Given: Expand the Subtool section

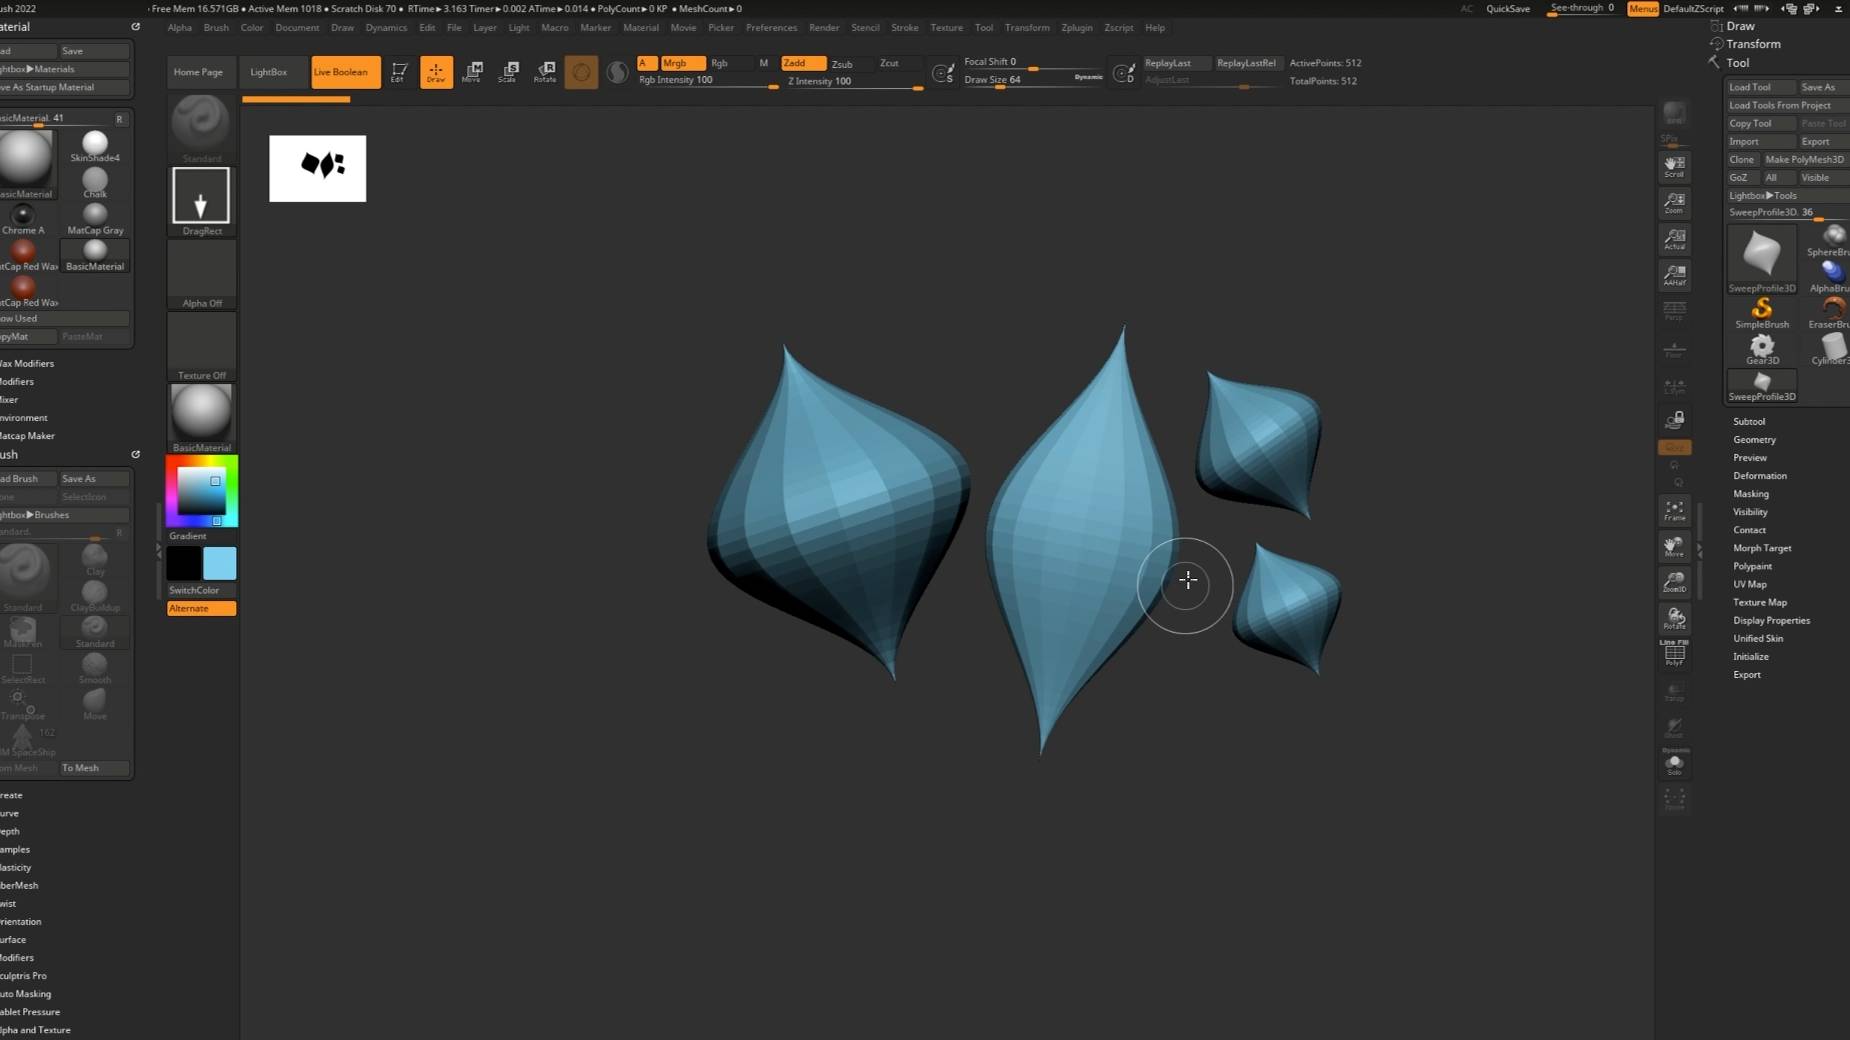Looking at the screenshot, I should tap(1749, 422).
